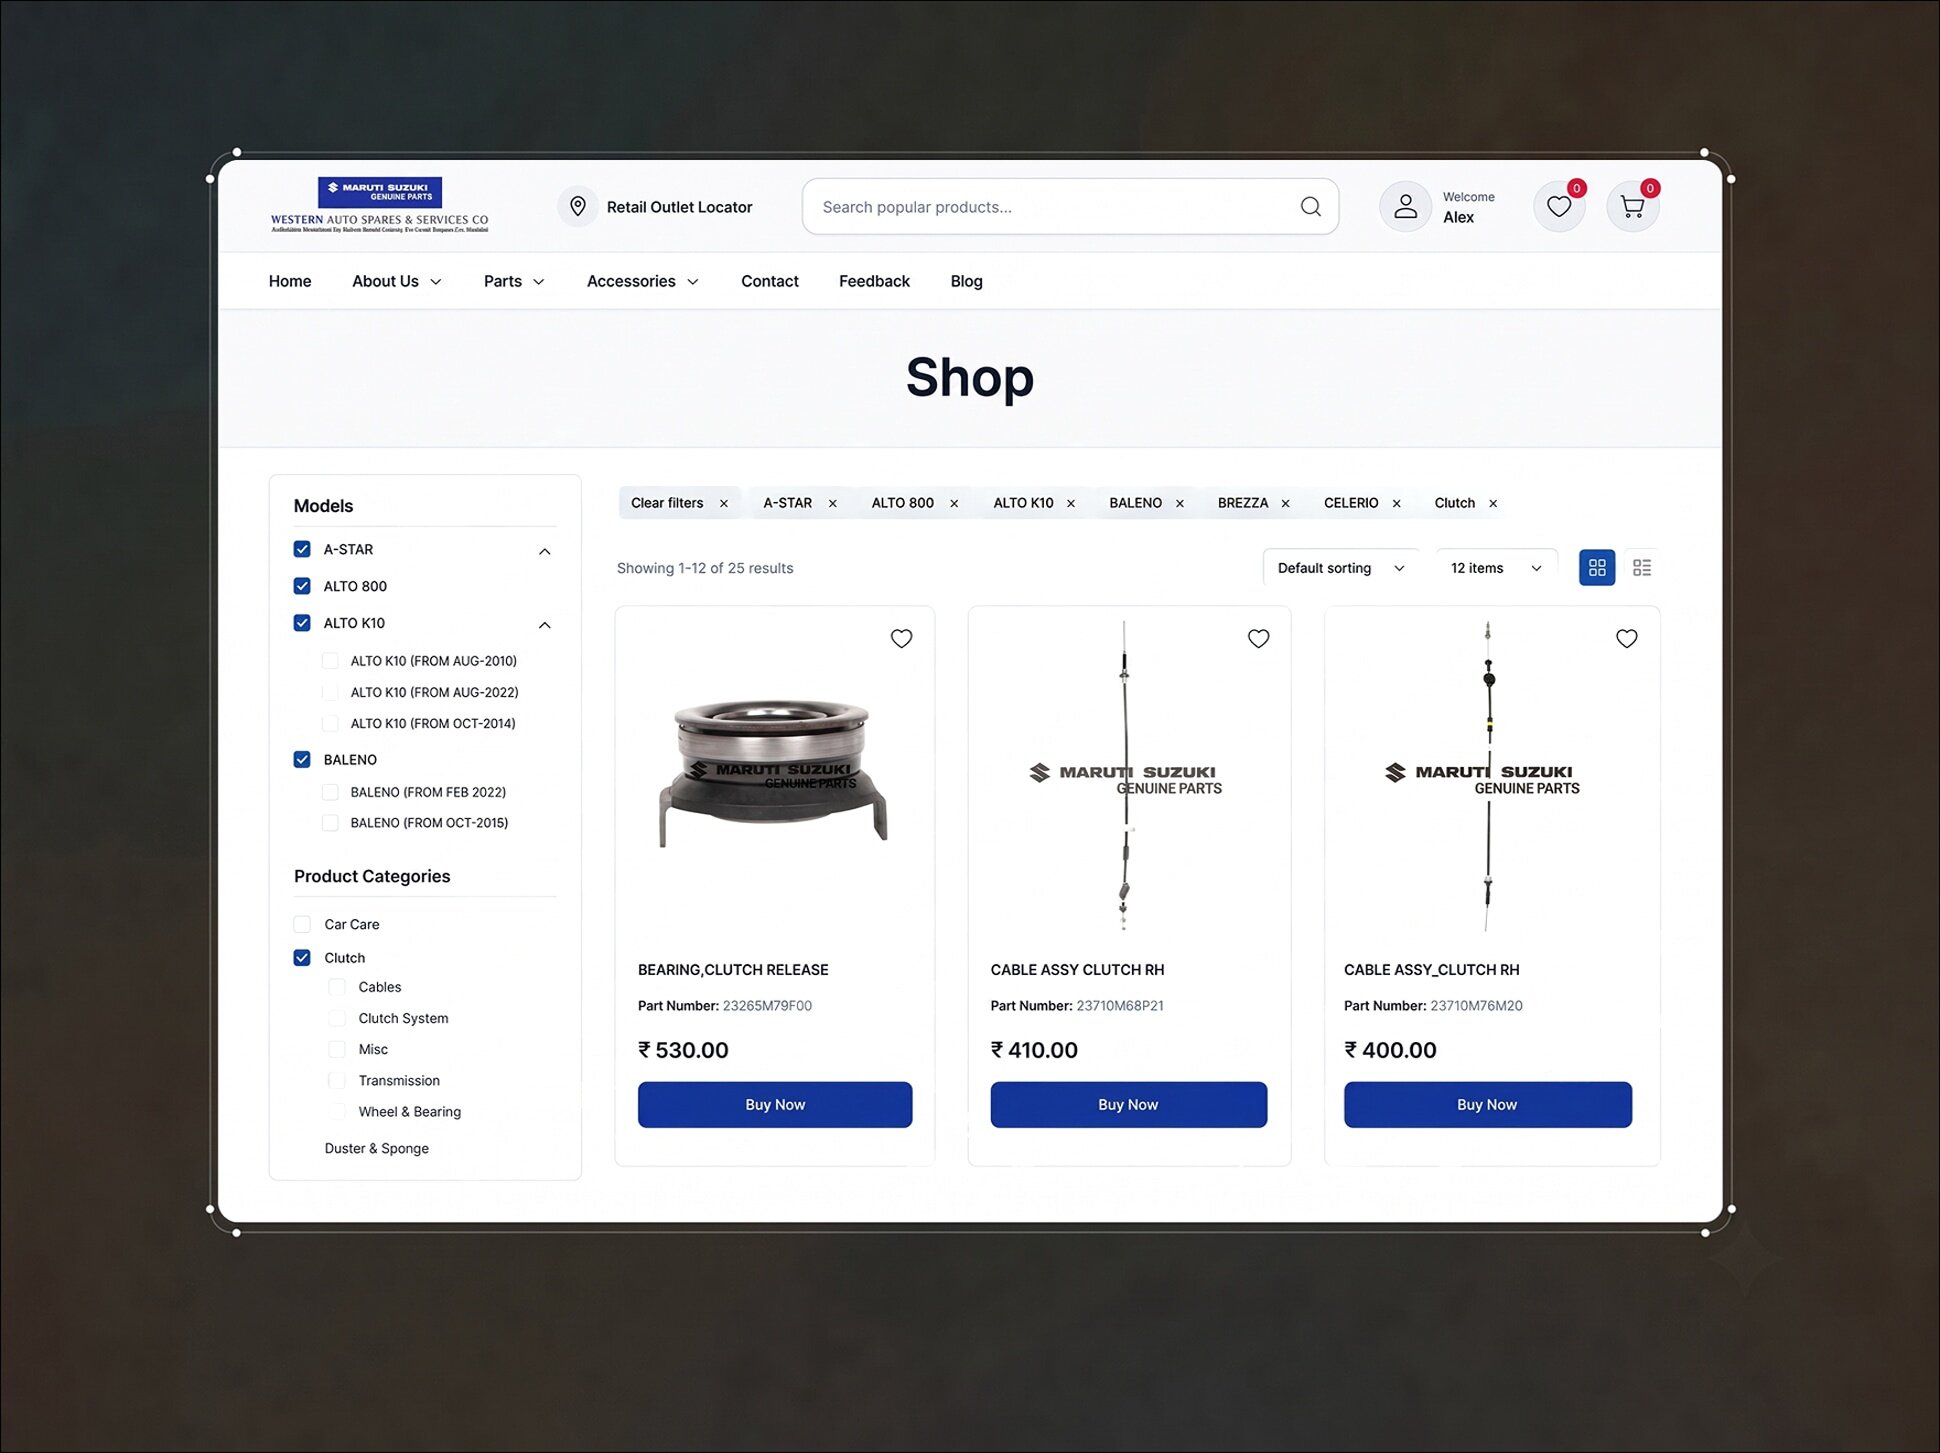Uncheck the BALENO model checkbox
The height and width of the screenshot is (1453, 1940).
tap(302, 760)
